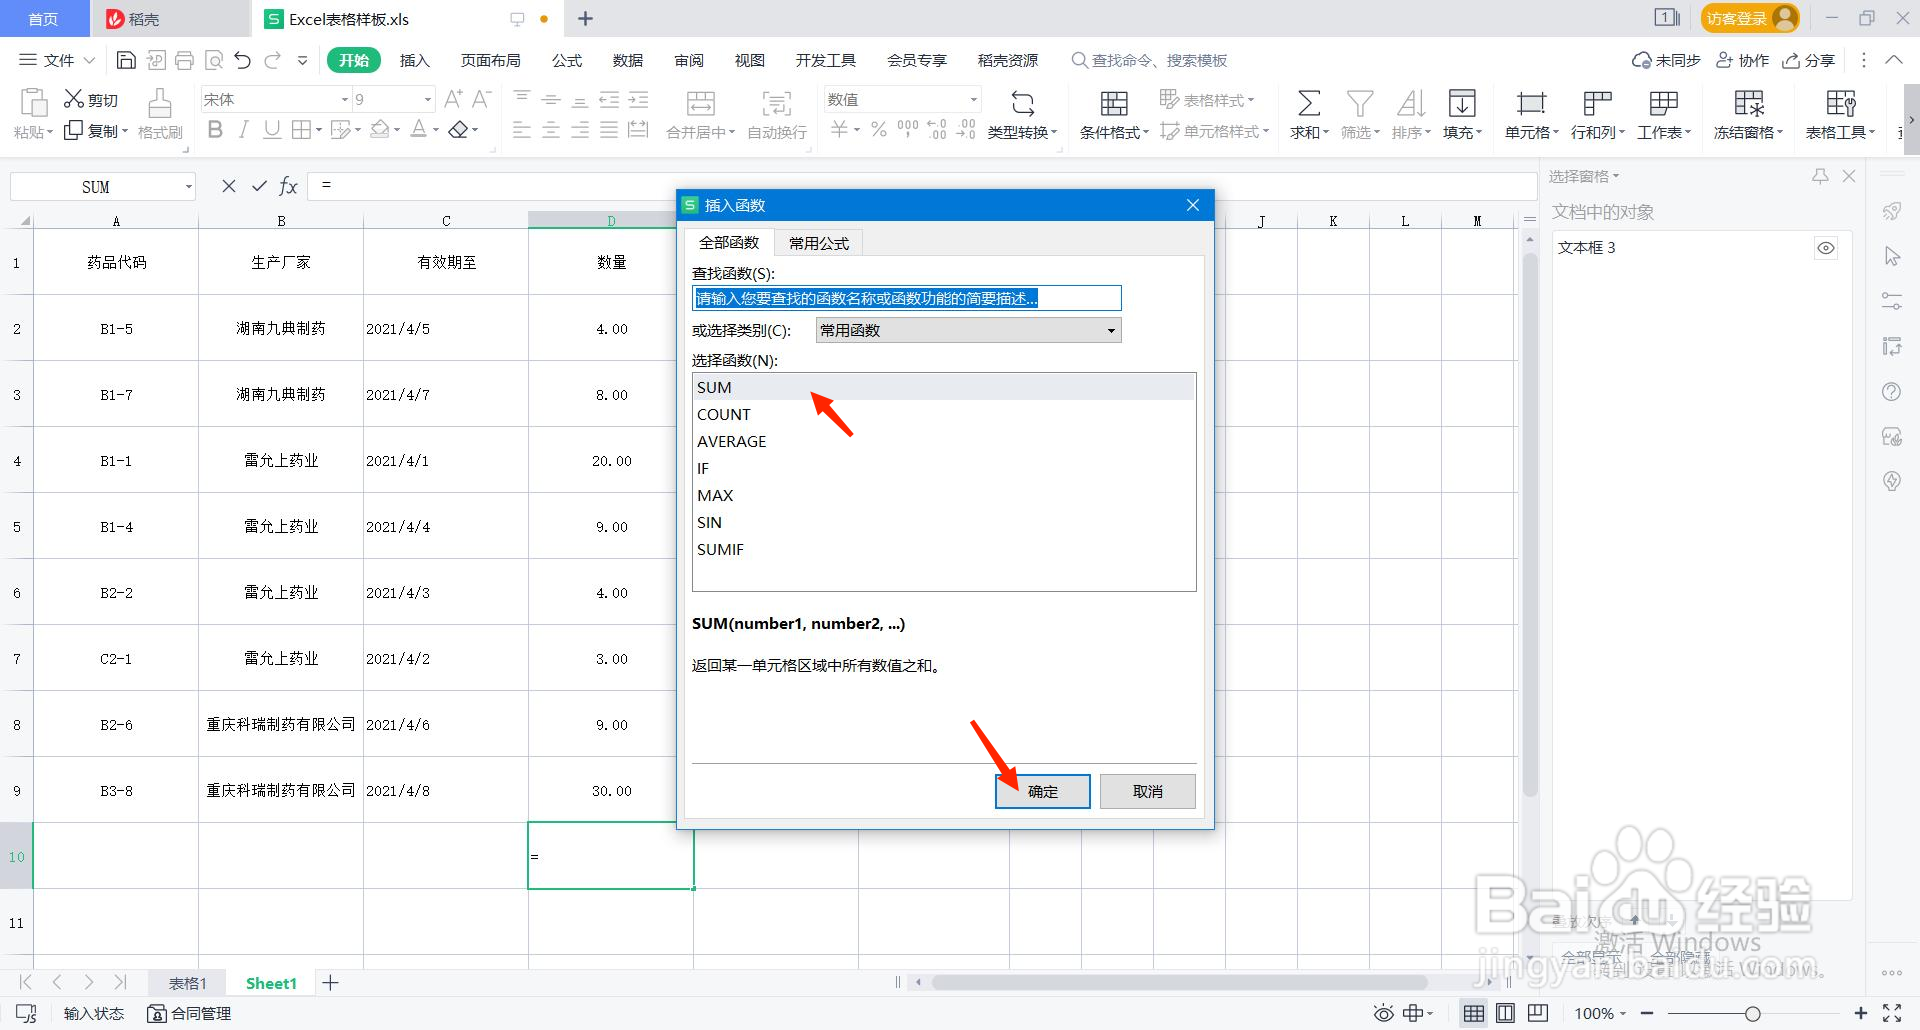Expand the 文件 menu
The height and width of the screenshot is (1030, 1920).
(x=57, y=61)
